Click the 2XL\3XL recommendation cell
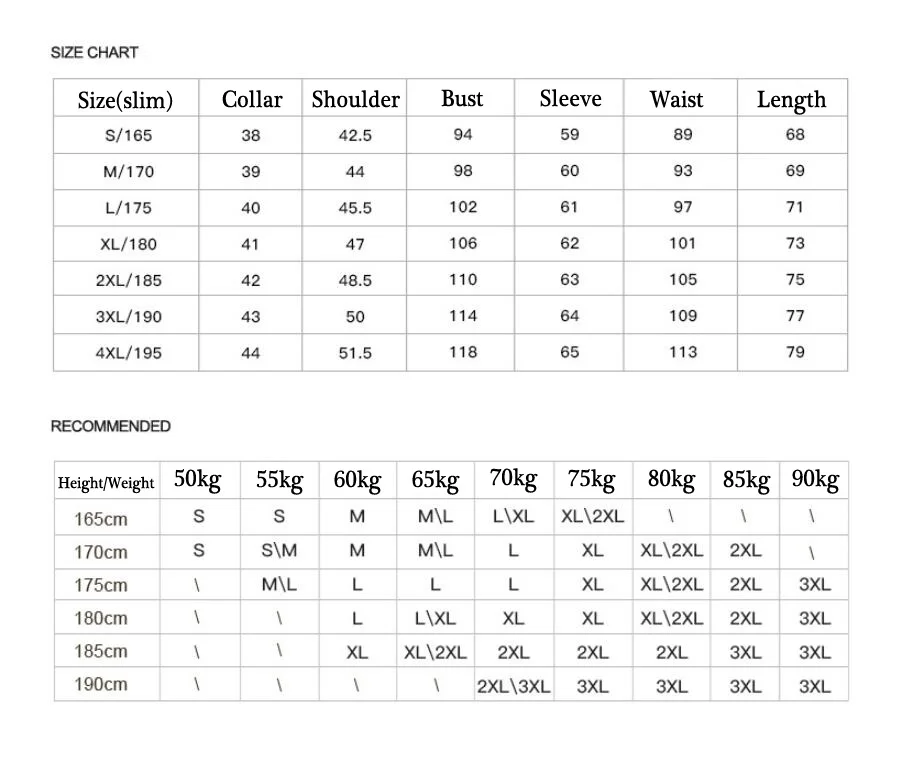The height and width of the screenshot is (757, 899). point(514,686)
